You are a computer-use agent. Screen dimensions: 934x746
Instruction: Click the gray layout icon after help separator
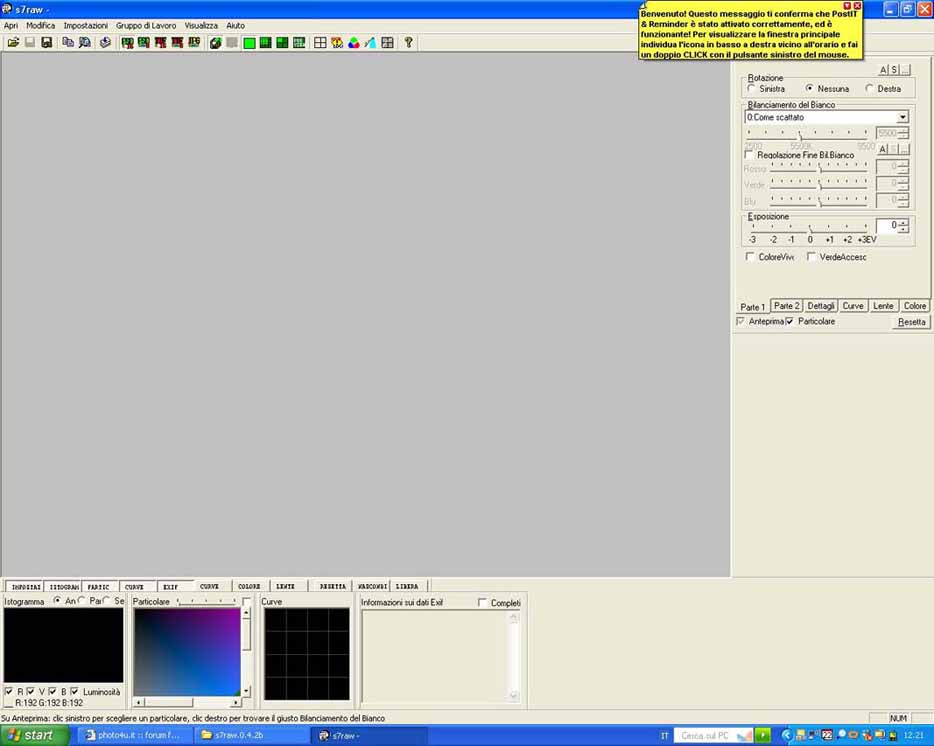pos(387,43)
